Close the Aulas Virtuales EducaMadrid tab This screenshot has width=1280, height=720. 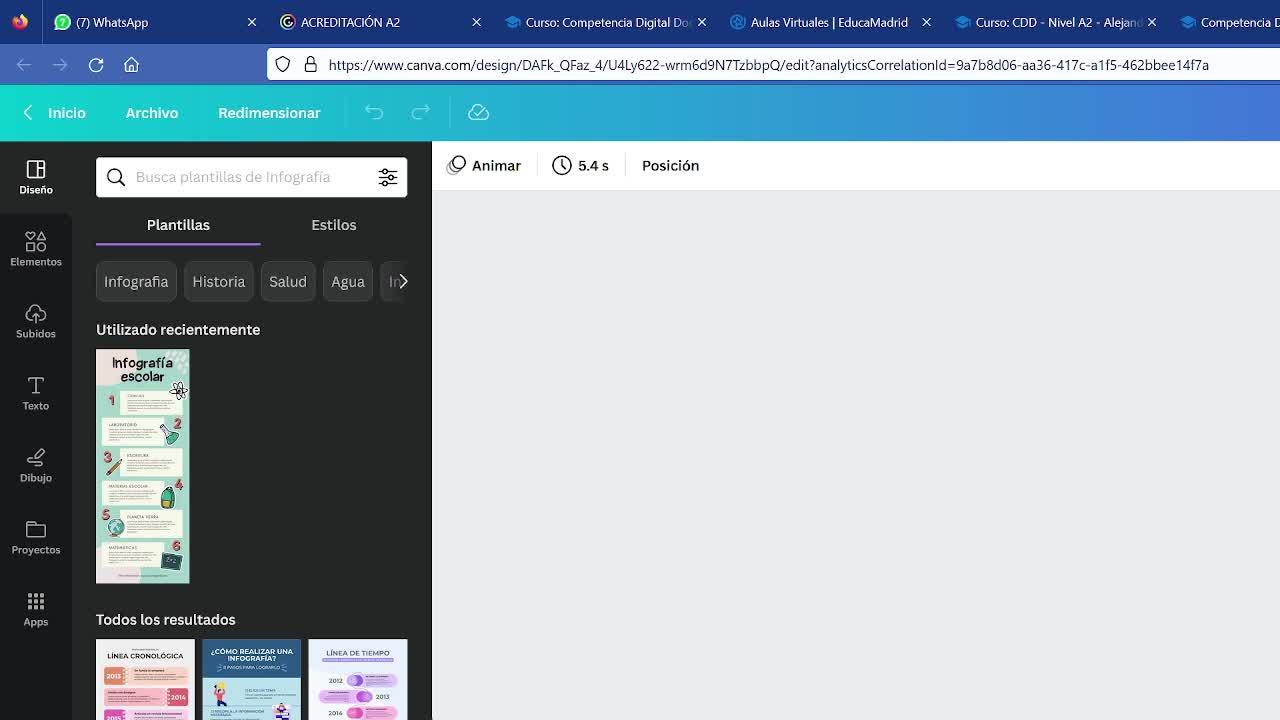click(x=926, y=22)
